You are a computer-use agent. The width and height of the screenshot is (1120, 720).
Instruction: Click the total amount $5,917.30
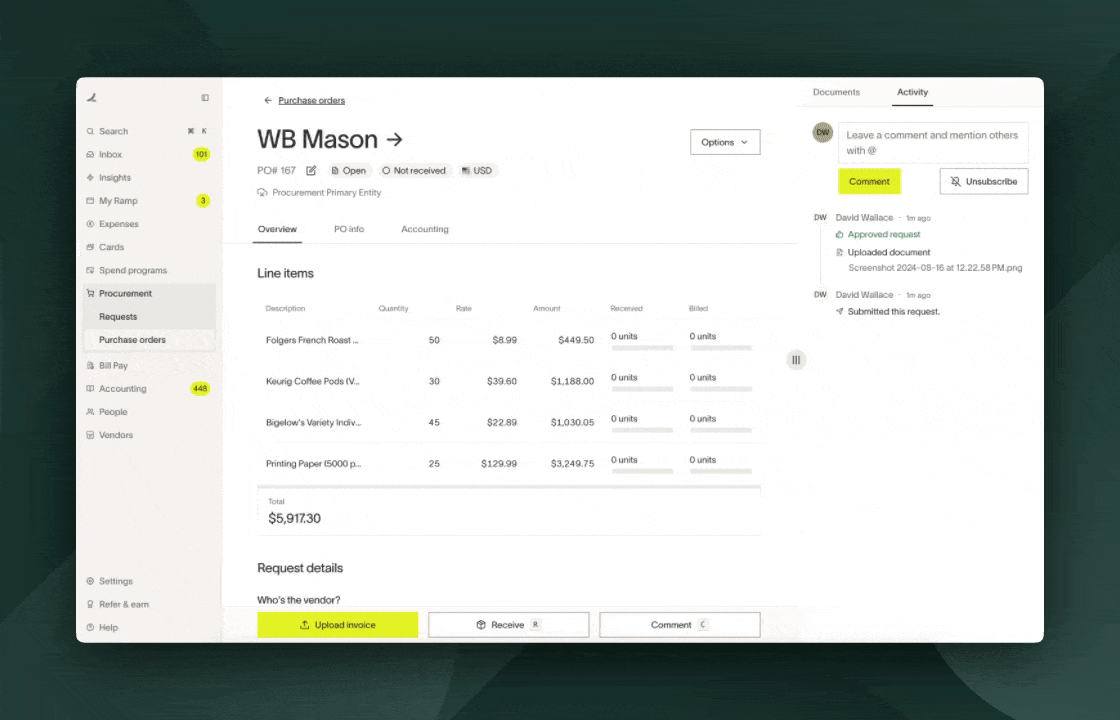click(x=294, y=519)
